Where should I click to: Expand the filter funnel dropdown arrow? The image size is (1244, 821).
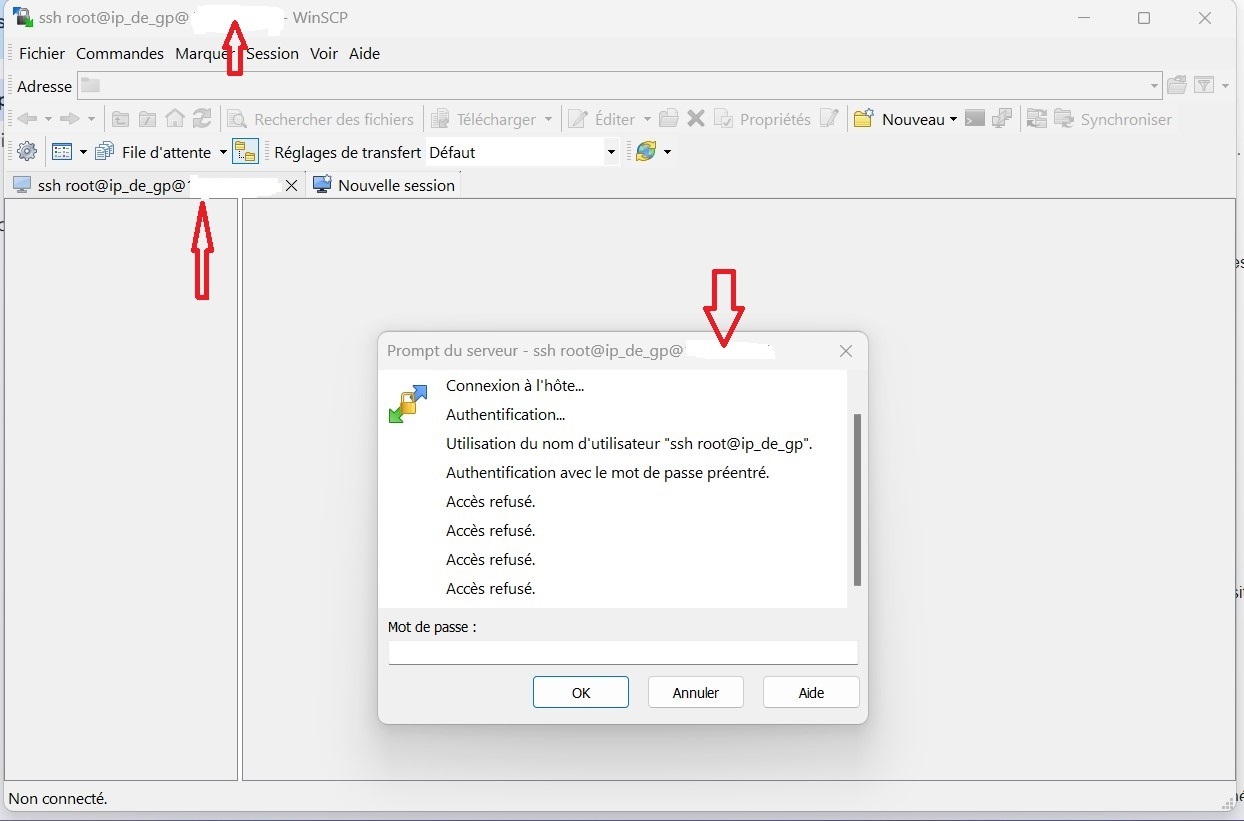pos(1226,86)
